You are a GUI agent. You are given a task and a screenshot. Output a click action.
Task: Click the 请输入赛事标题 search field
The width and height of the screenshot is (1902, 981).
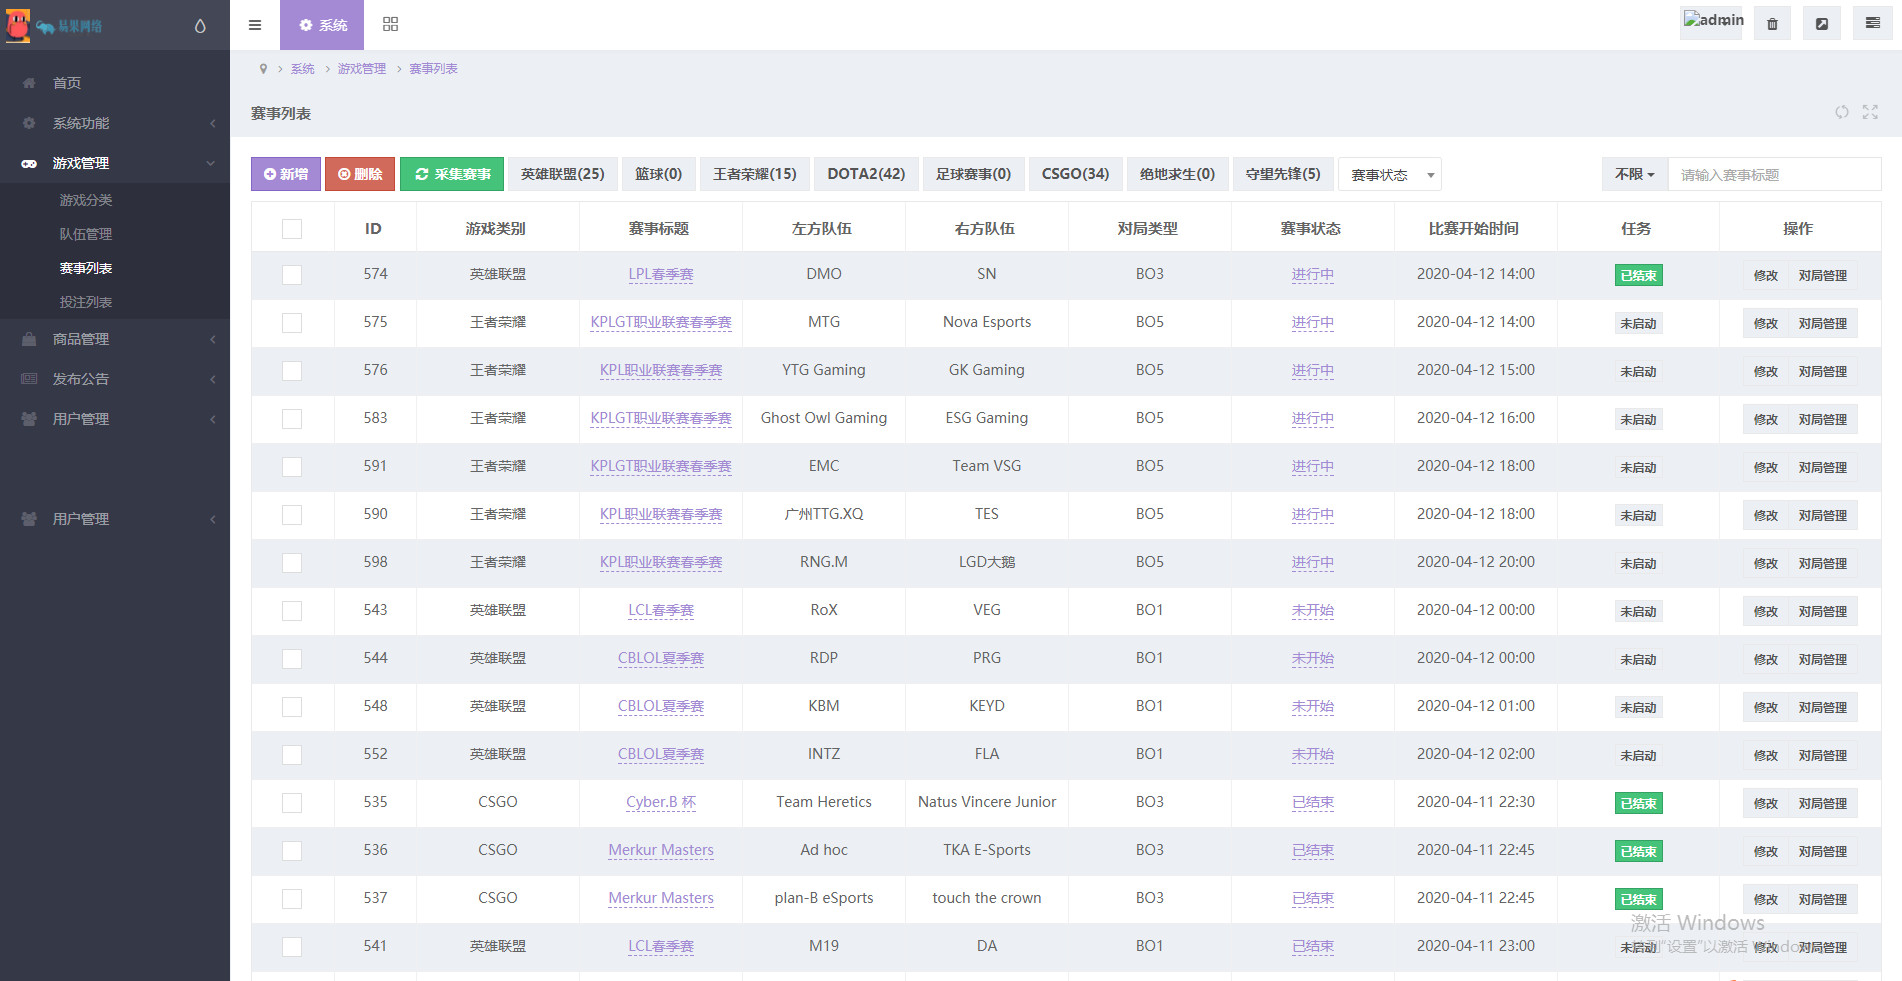[1773, 175]
